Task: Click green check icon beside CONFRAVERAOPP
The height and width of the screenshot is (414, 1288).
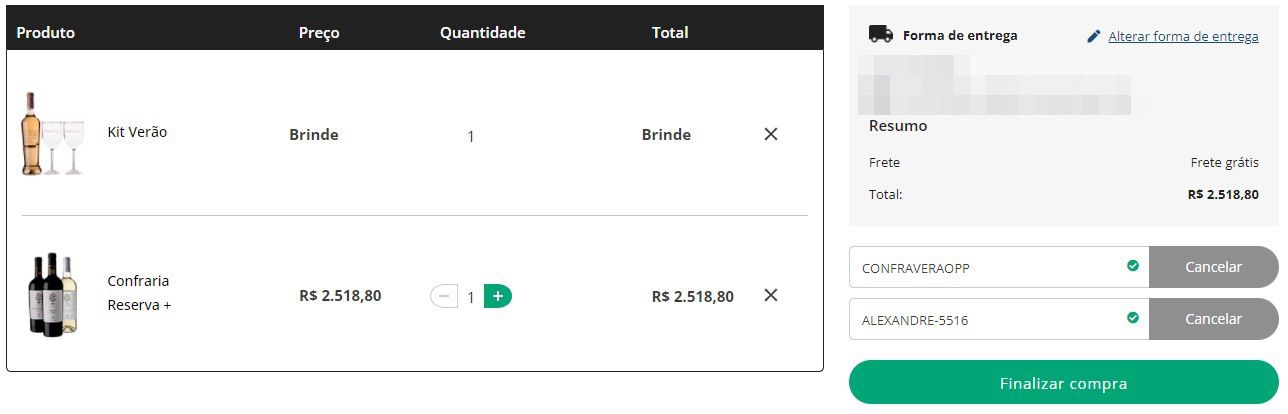Action: [x=1133, y=266]
